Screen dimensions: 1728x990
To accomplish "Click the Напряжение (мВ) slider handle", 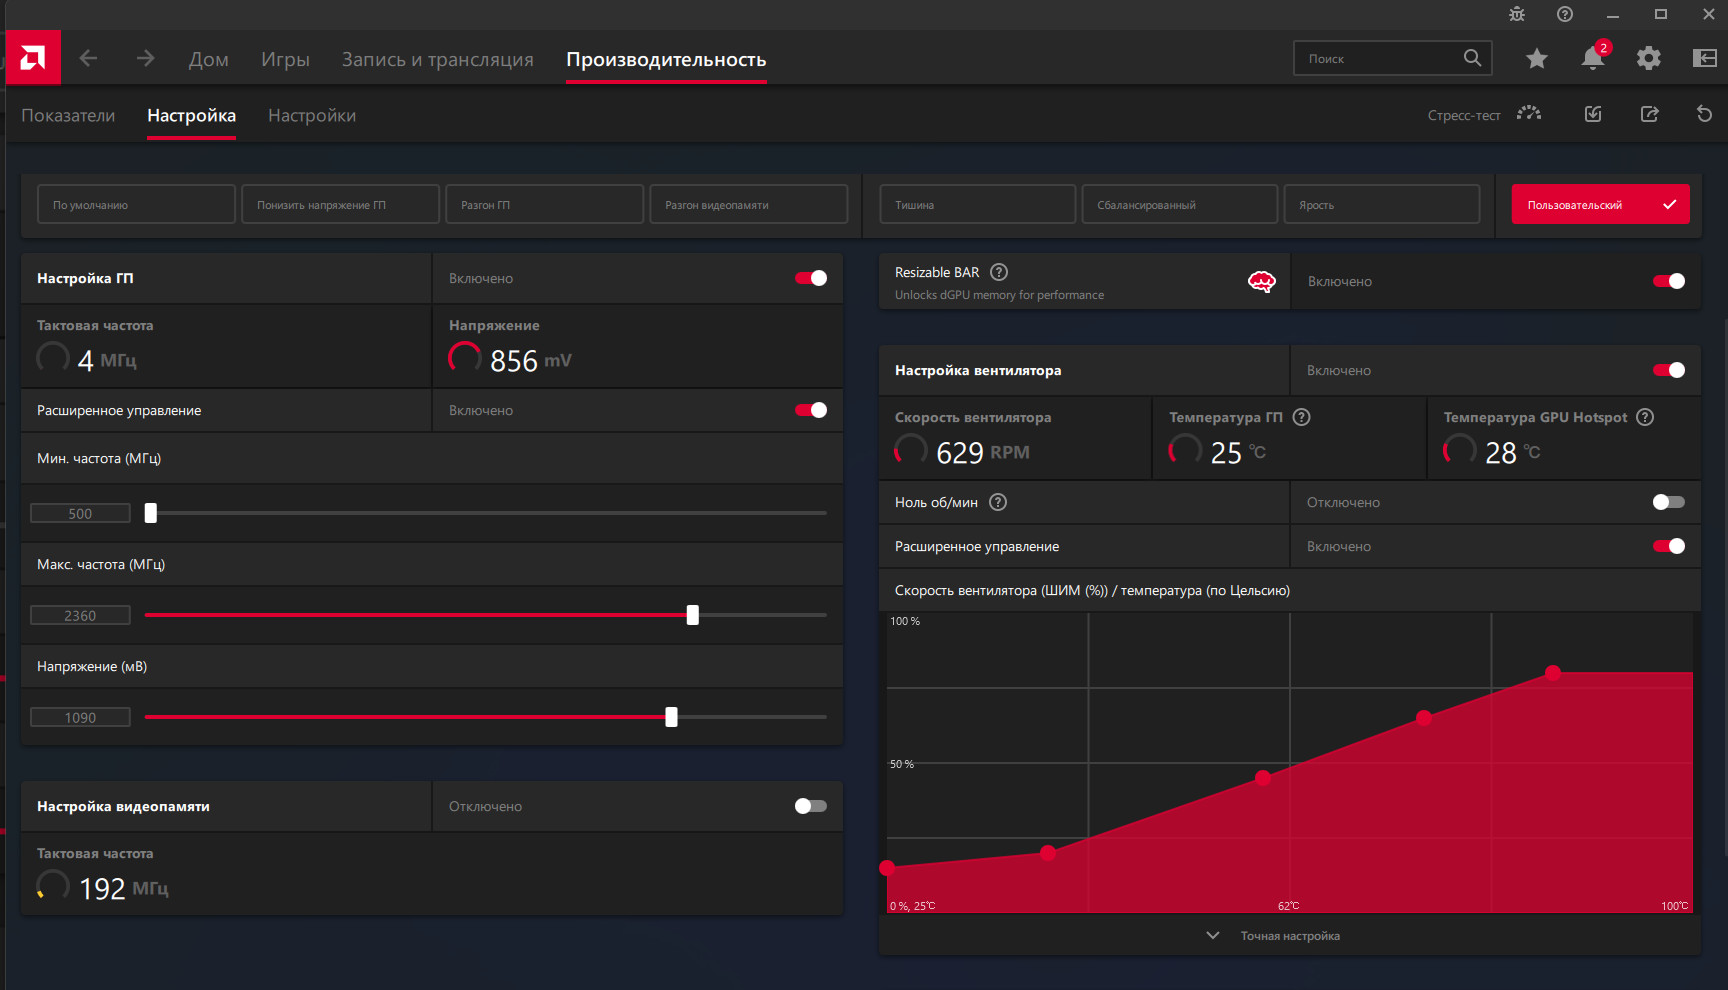I will (672, 717).
